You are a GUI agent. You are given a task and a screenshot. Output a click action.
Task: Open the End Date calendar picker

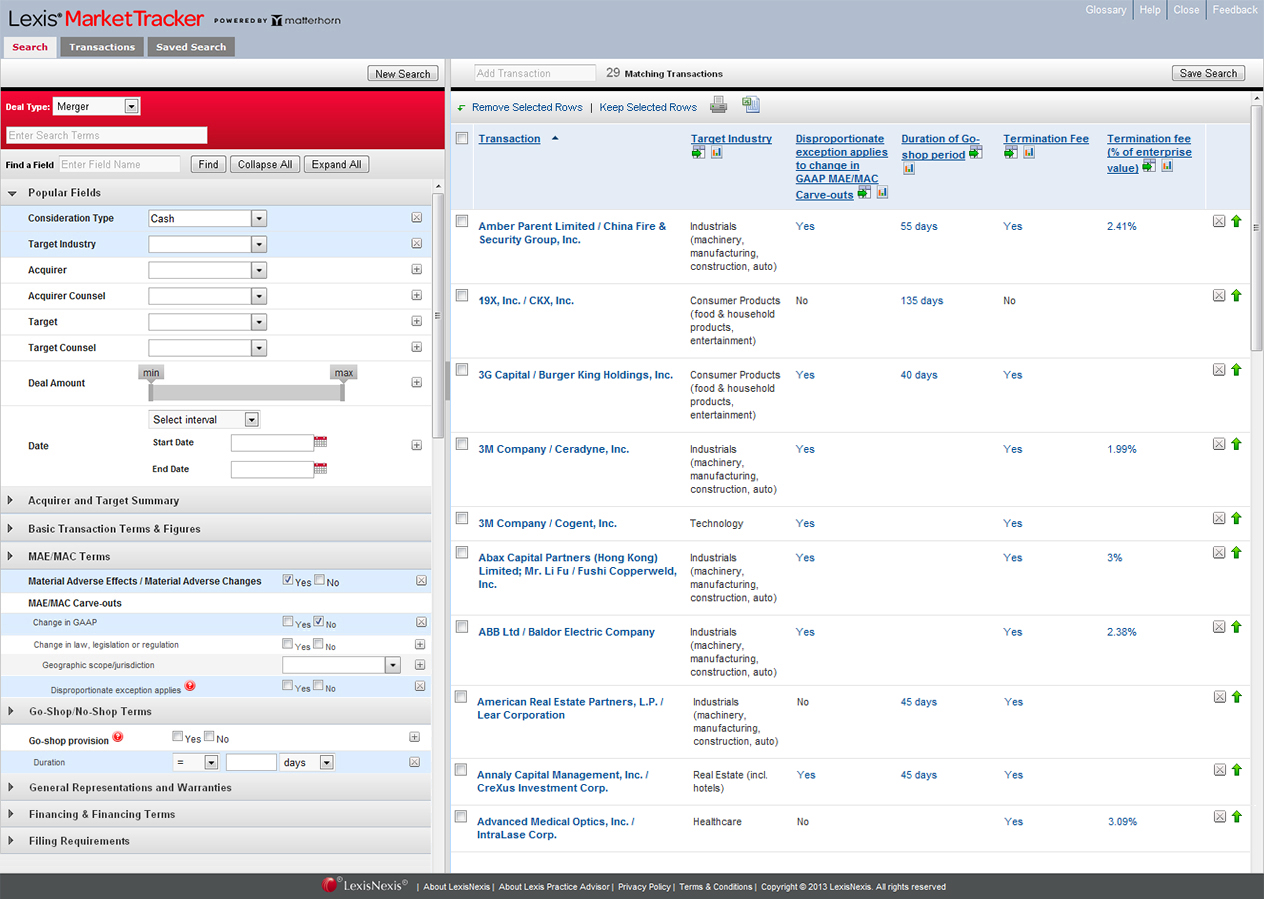(x=321, y=468)
